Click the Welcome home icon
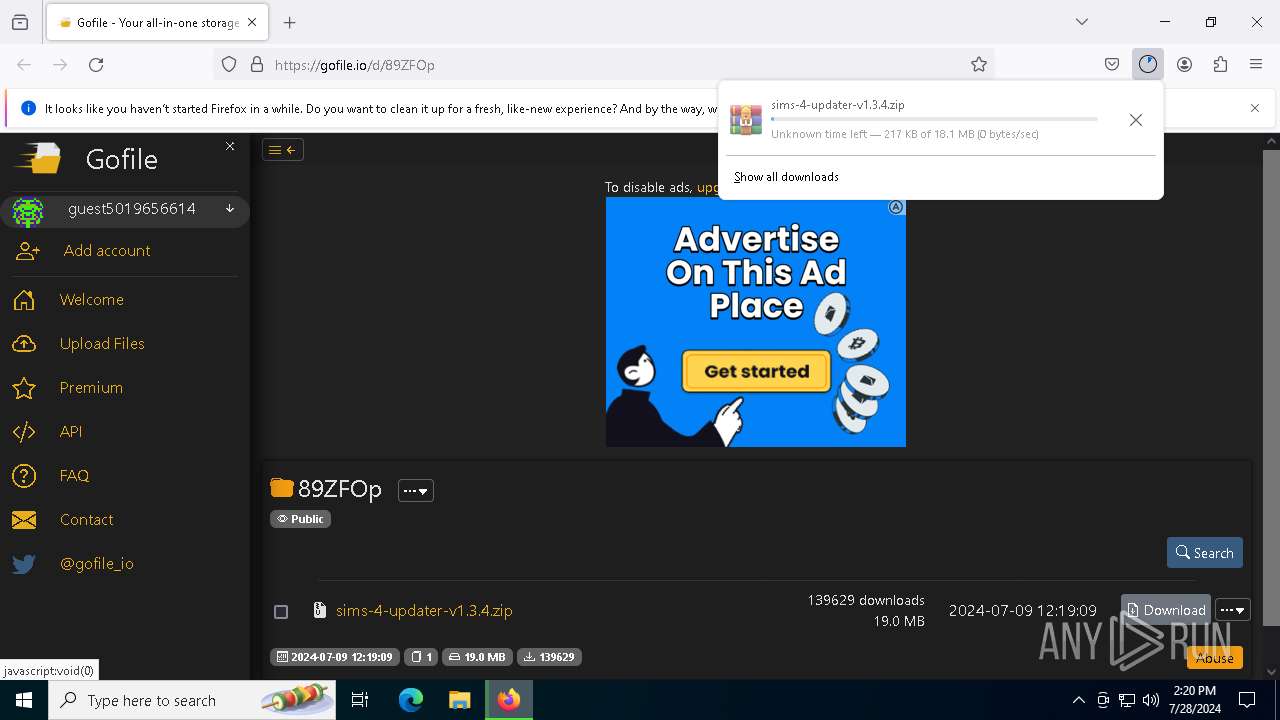Screen dimensions: 1280x720 pos(24,300)
